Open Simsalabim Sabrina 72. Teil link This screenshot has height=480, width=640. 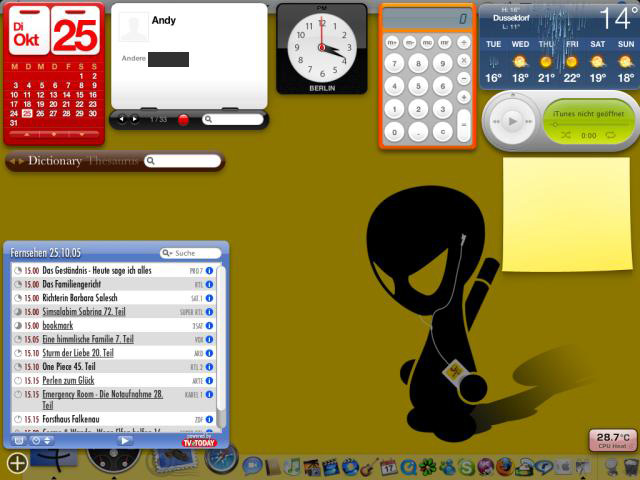coord(84,312)
